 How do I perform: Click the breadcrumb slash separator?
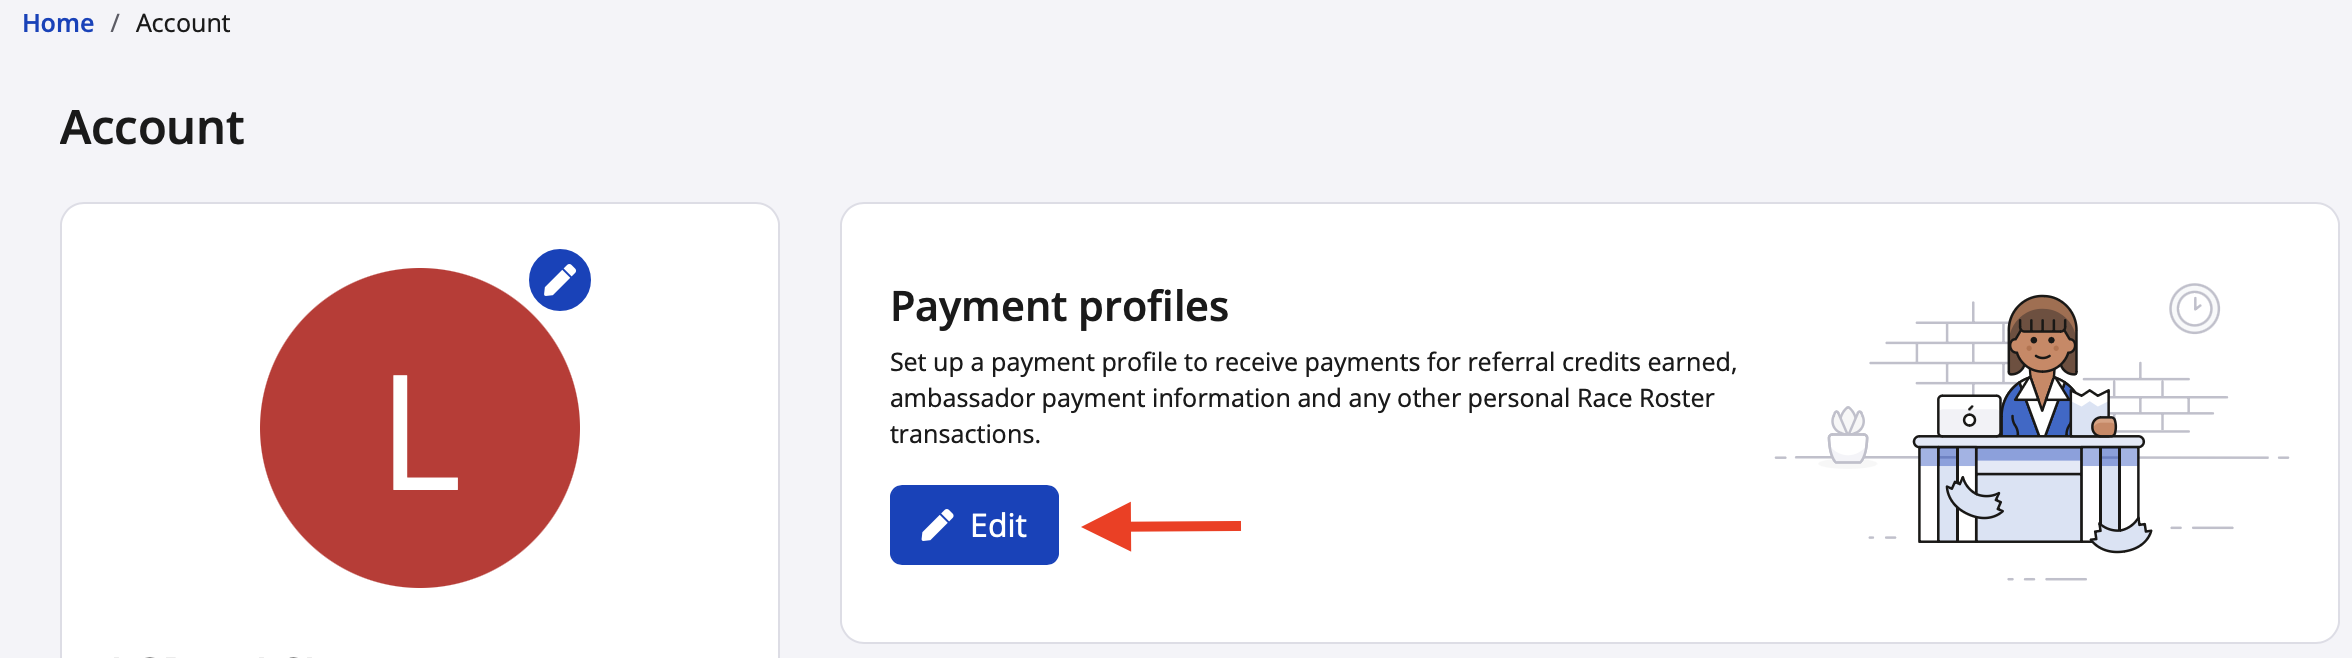tap(115, 23)
